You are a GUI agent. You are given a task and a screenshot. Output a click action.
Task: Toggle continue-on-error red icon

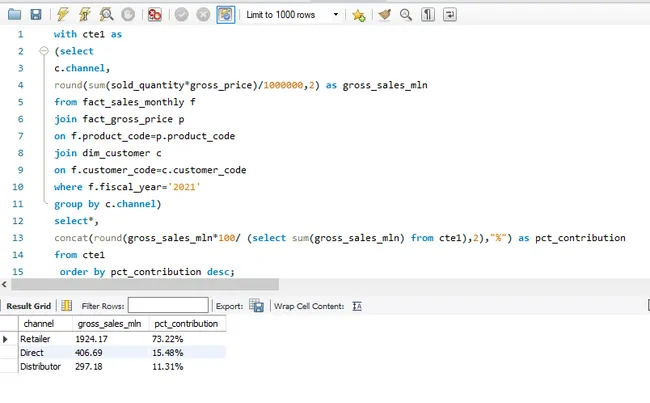[x=155, y=15]
